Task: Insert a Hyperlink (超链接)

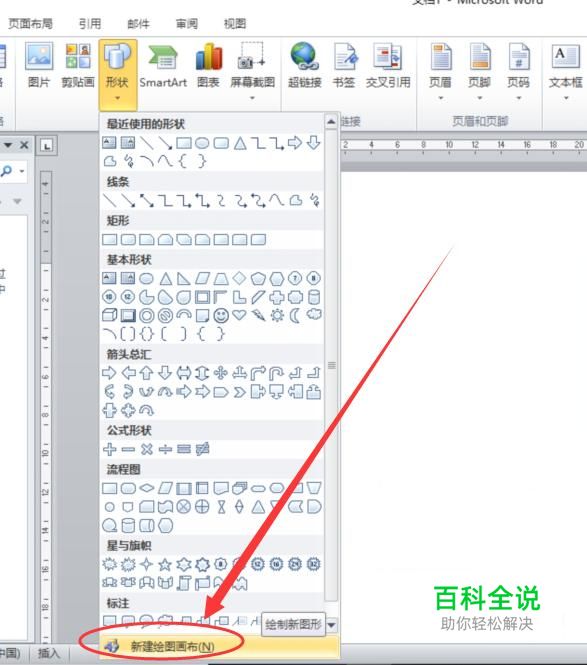Action: [x=304, y=66]
